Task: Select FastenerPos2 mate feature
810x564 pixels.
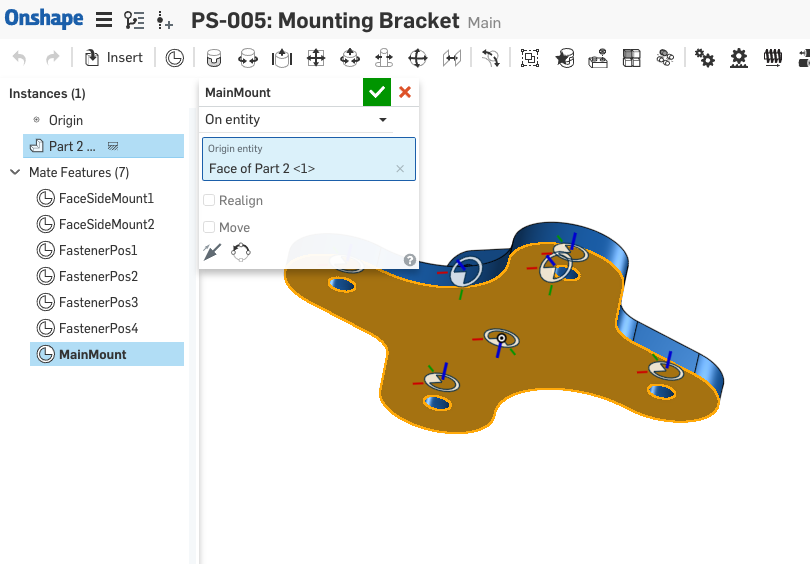Action: [x=98, y=276]
